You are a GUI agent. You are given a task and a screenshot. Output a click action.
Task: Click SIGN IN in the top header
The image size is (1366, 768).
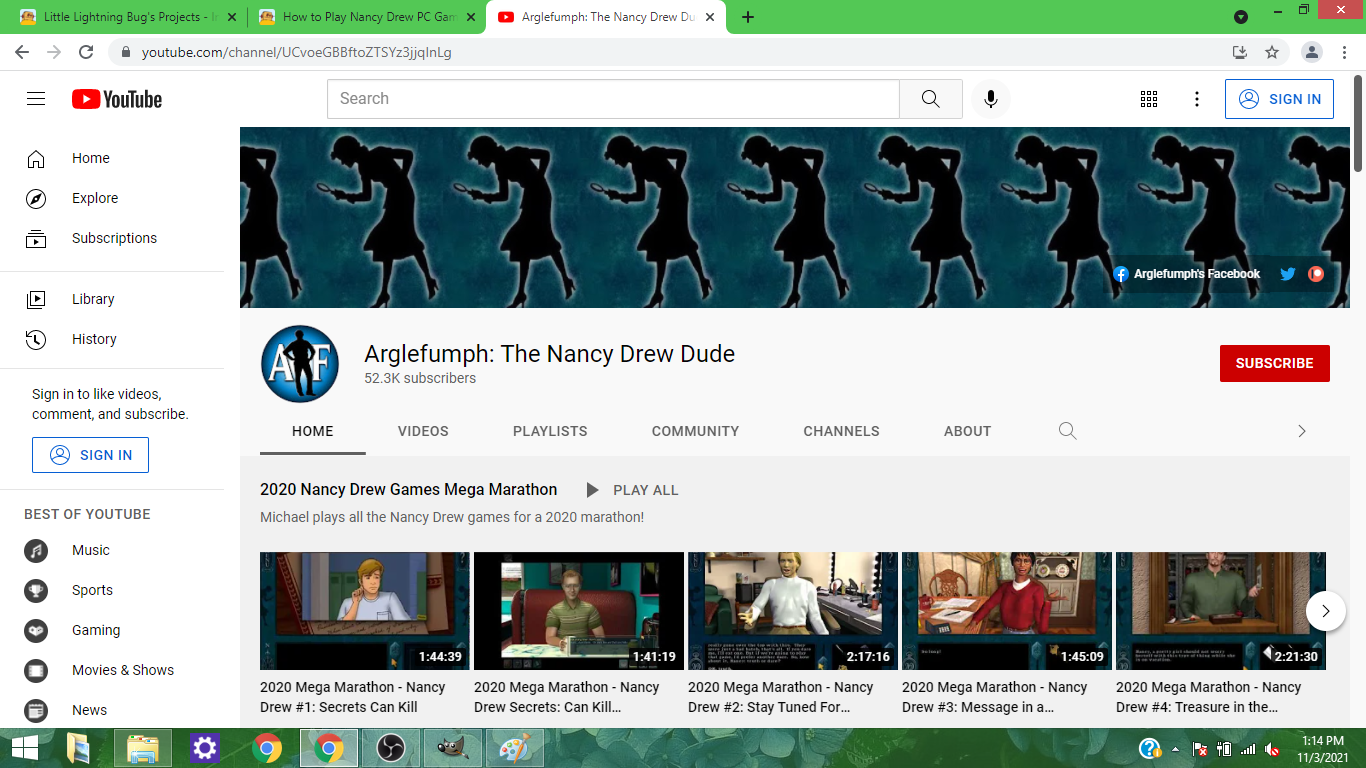click(1279, 99)
